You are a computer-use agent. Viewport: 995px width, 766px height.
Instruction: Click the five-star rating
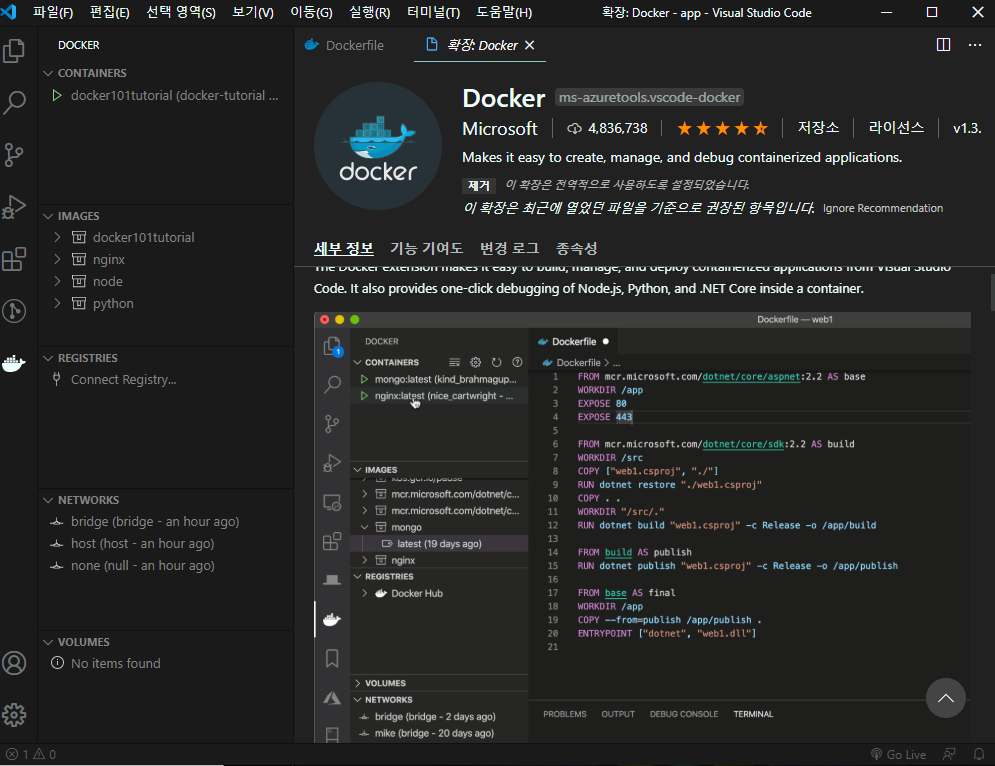pyautogui.click(x=722, y=129)
